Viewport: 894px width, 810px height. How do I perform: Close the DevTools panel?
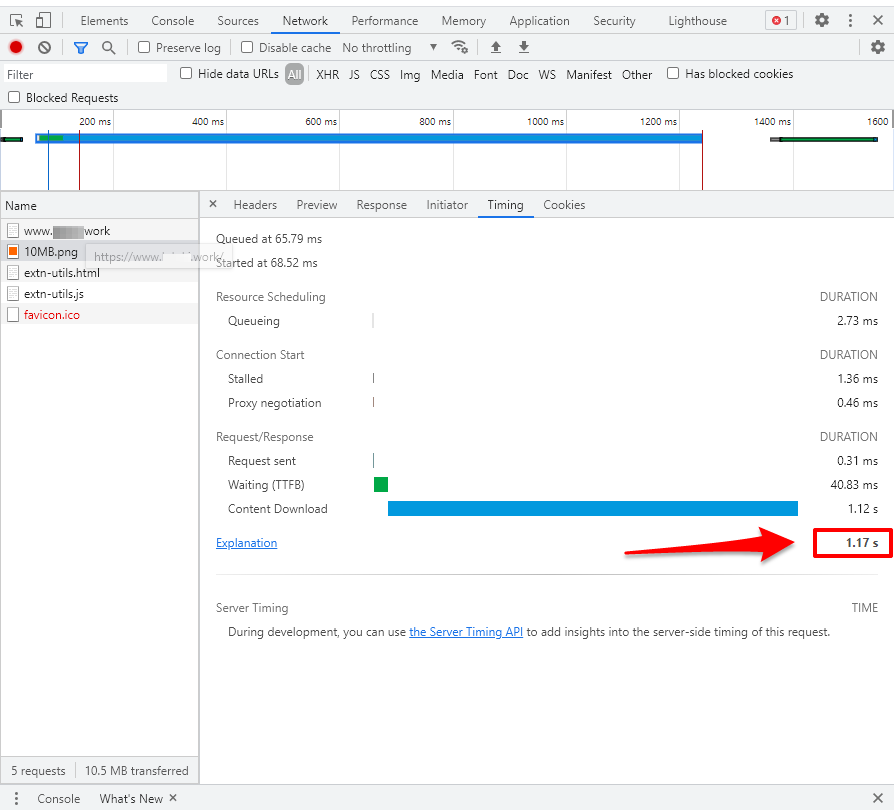pyautogui.click(x=878, y=21)
